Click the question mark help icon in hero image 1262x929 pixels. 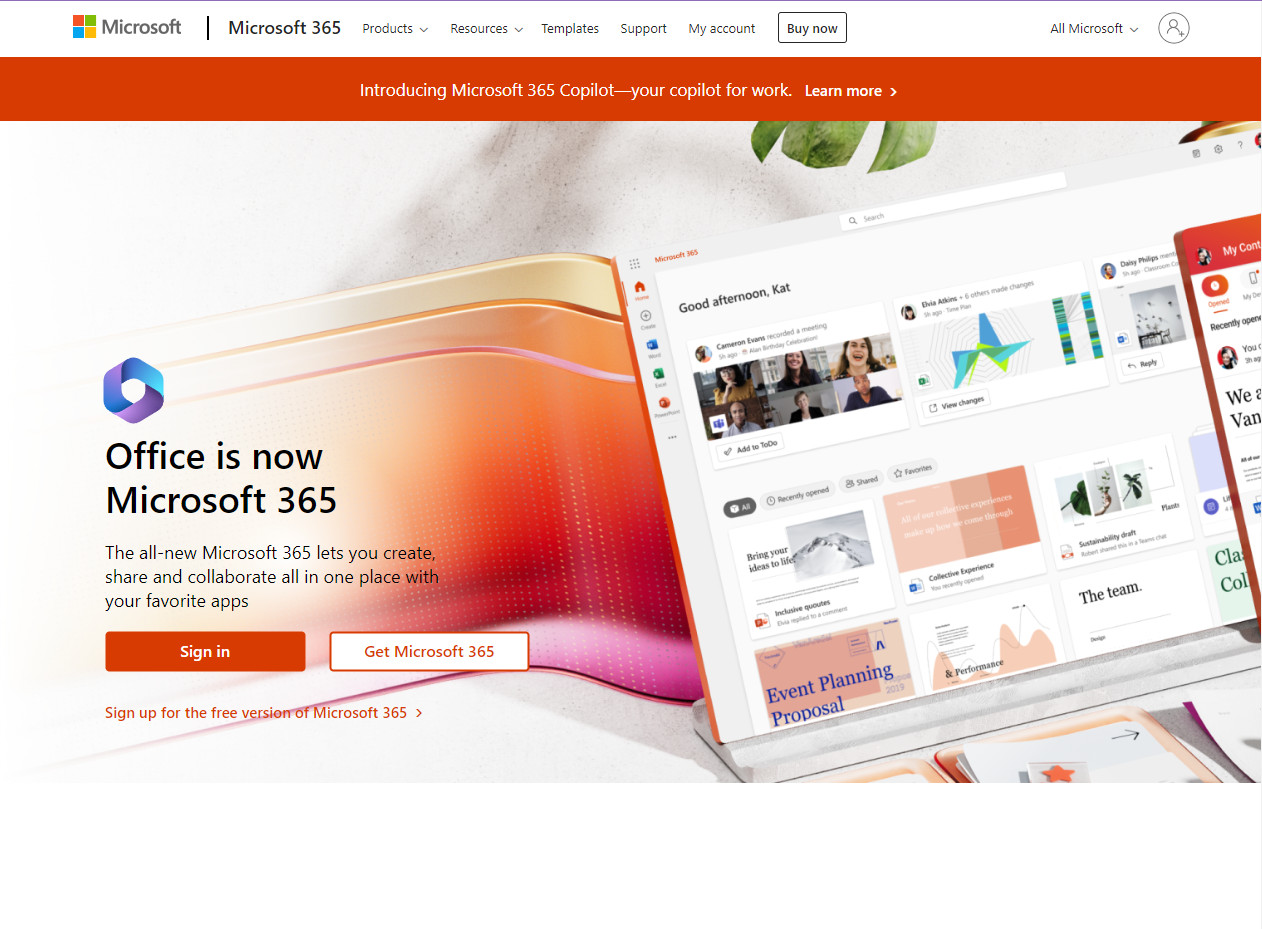[1240, 146]
